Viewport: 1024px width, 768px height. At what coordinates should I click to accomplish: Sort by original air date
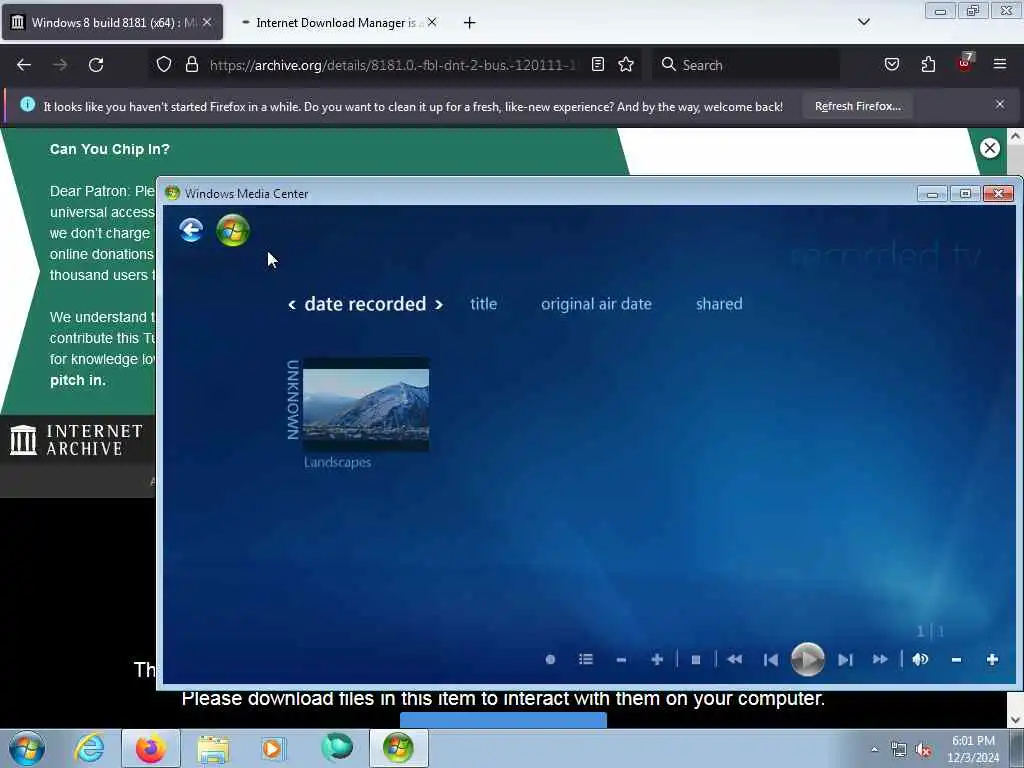[x=596, y=304]
